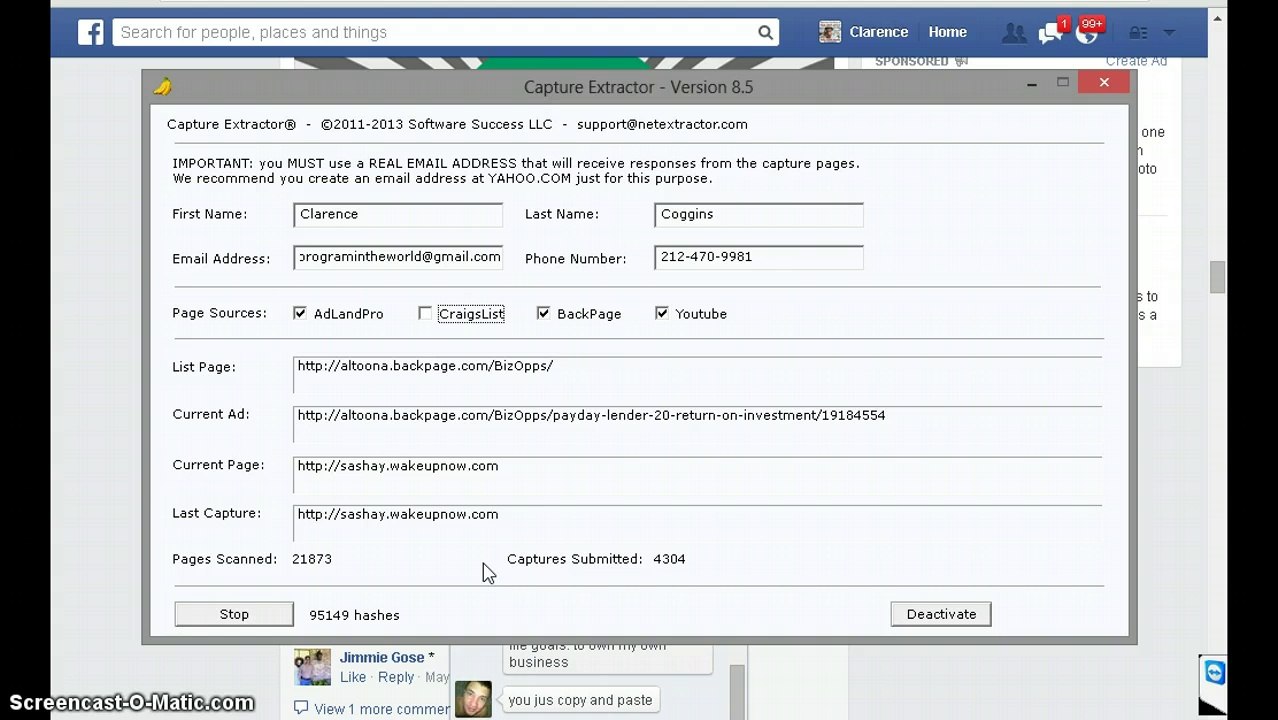Click the Facebook logo icon
Viewport: 1278px width, 720px height.
click(x=91, y=33)
